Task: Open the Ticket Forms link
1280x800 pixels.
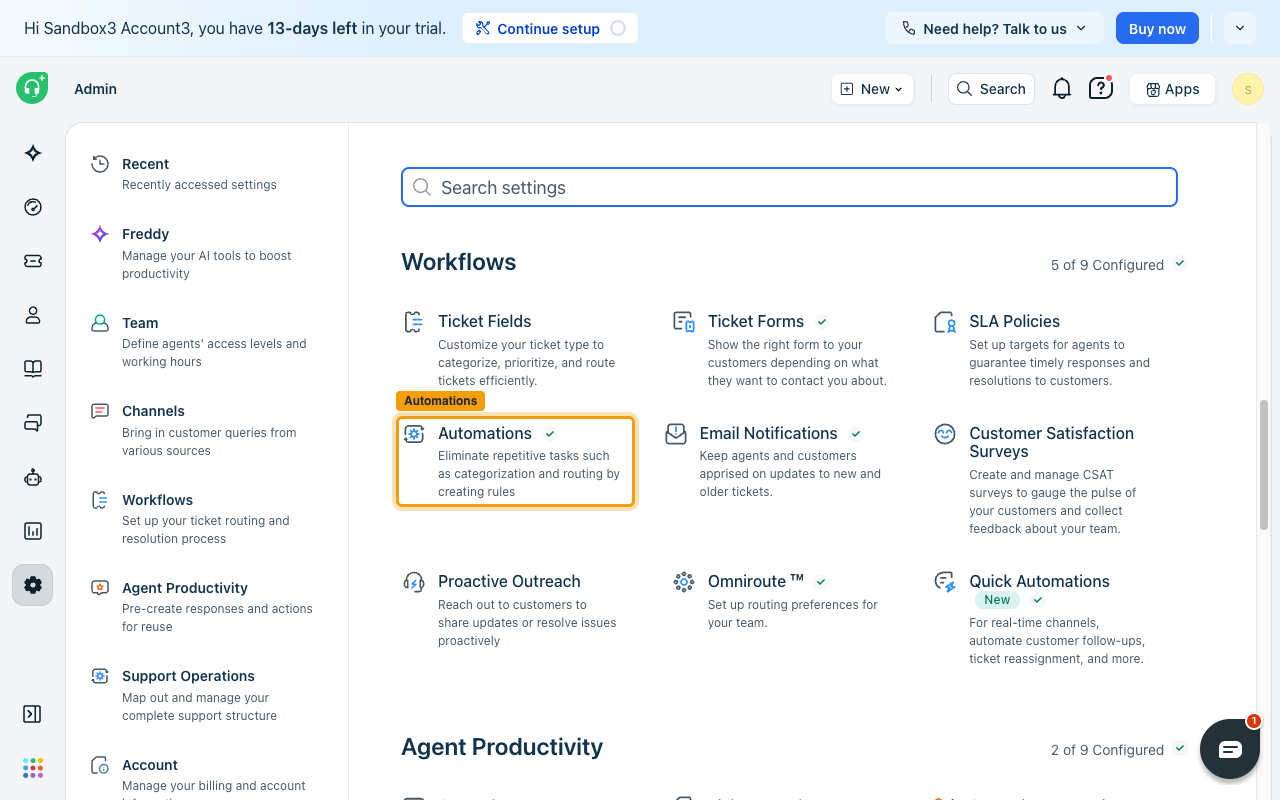Action: coord(756,321)
